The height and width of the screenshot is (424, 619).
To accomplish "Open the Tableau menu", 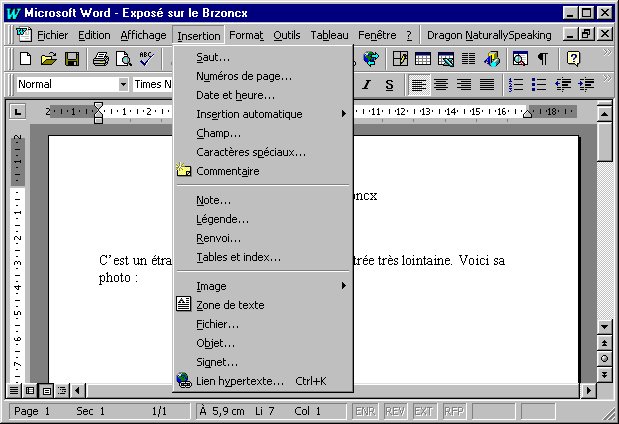I will [329, 35].
